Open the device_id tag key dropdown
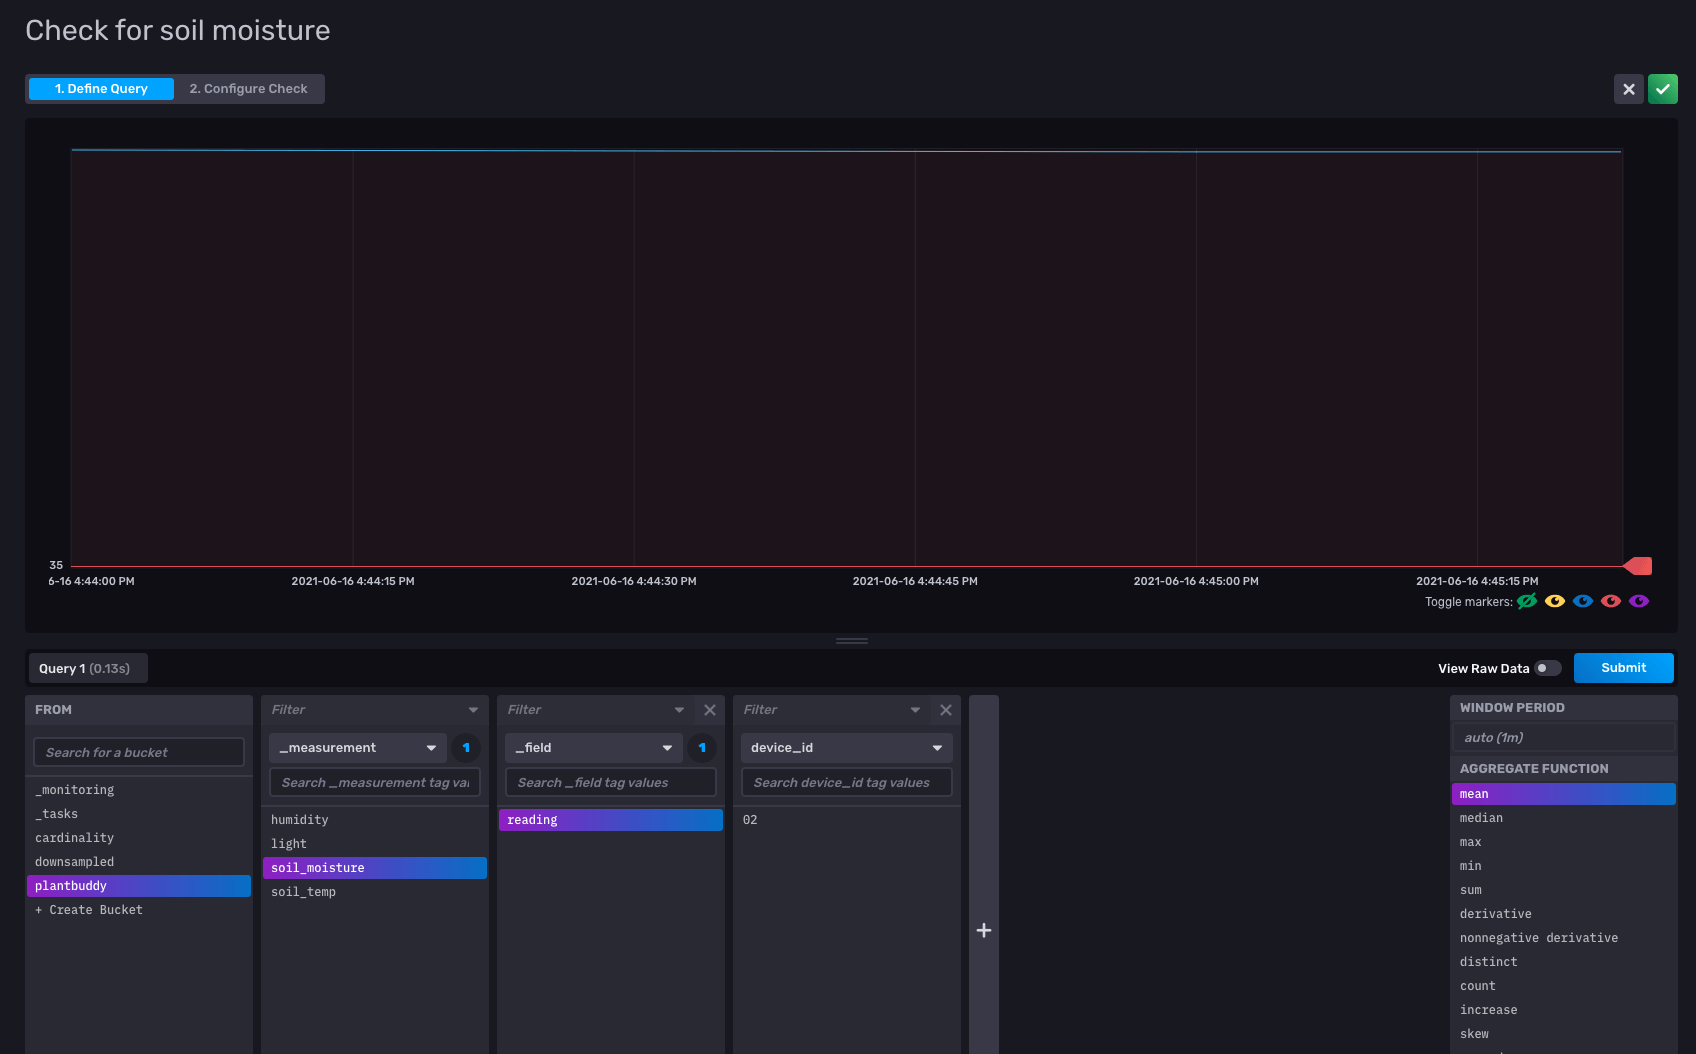This screenshot has width=1696, height=1054. click(x=846, y=748)
